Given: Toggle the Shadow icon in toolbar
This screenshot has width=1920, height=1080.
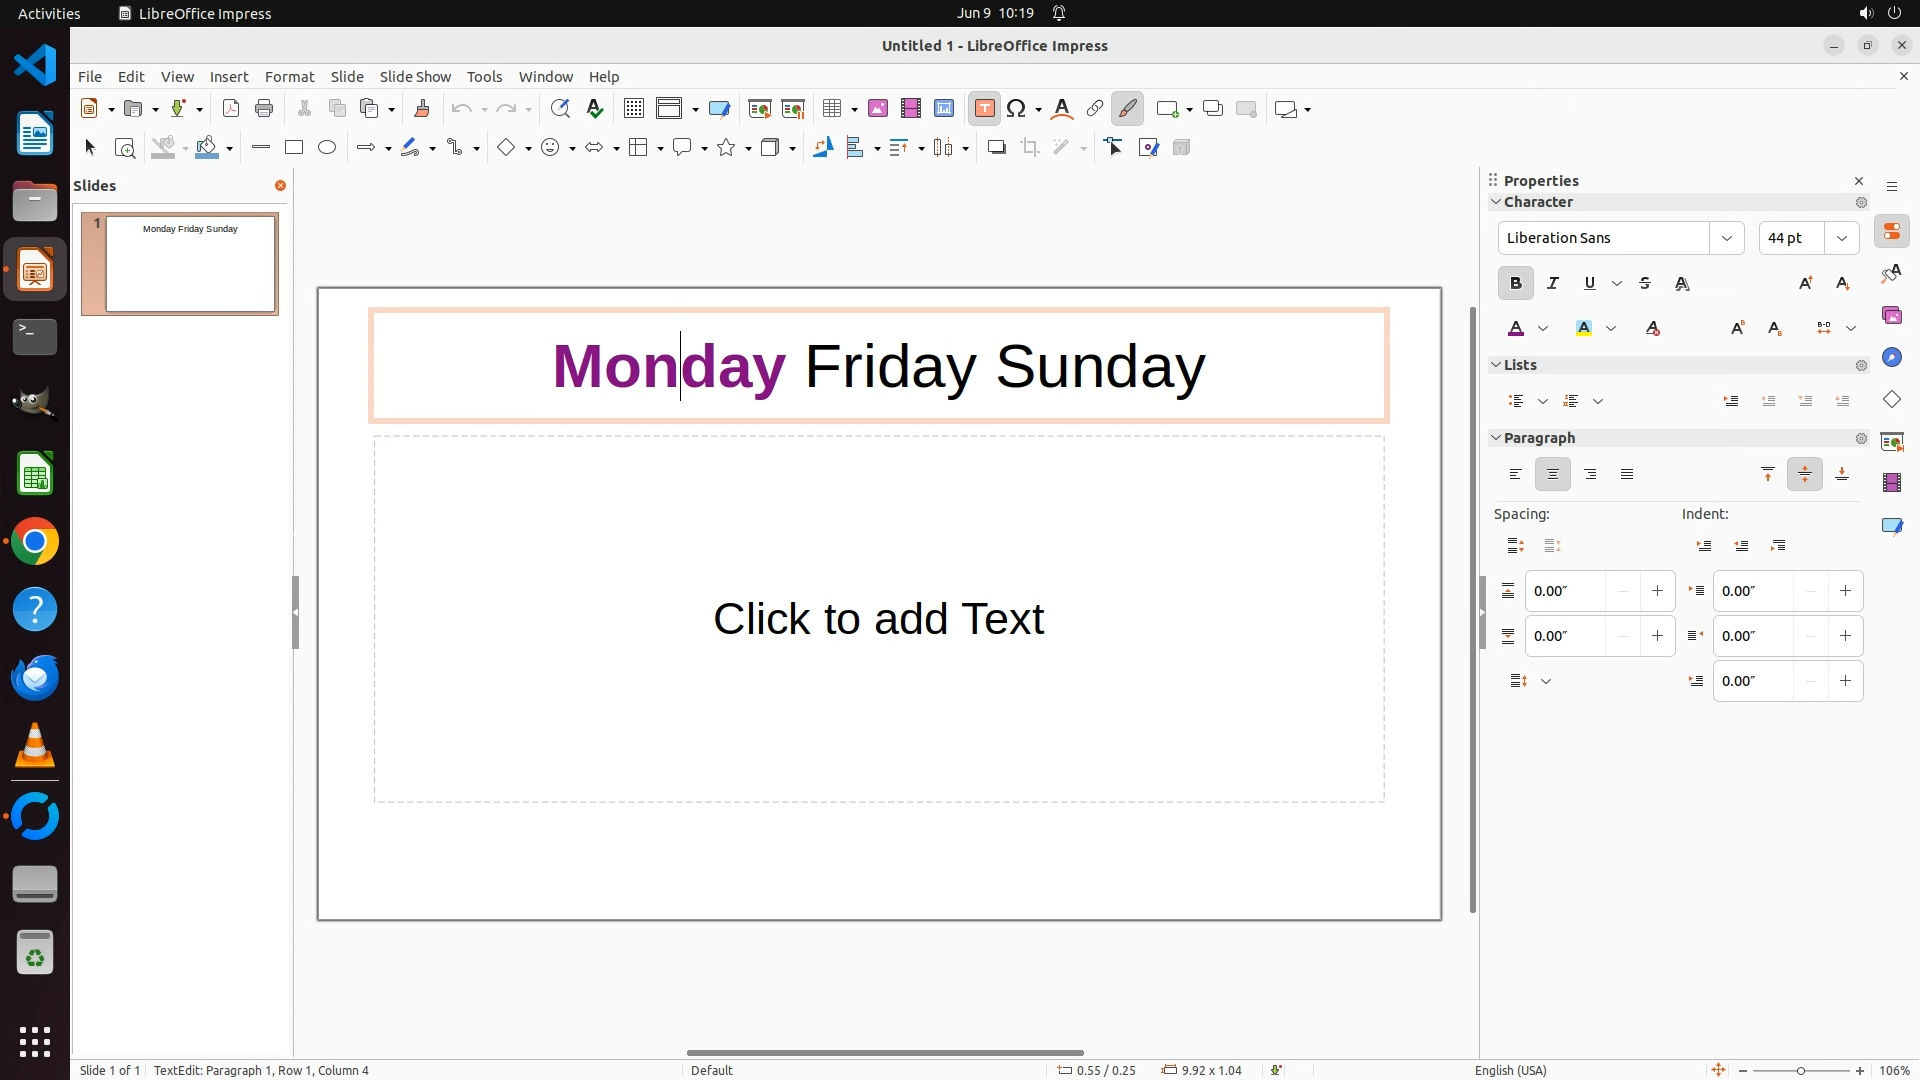Looking at the screenshot, I should [x=996, y=148].
